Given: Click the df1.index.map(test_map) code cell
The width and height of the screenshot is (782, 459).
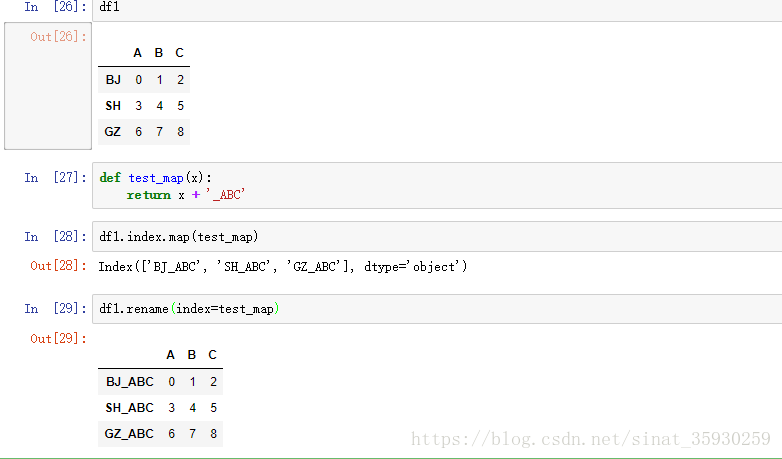Looking at the screenshot, I should [436, 237].
